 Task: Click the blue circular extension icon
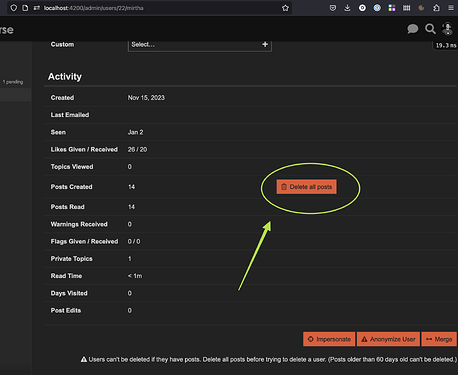pos(377,8)
